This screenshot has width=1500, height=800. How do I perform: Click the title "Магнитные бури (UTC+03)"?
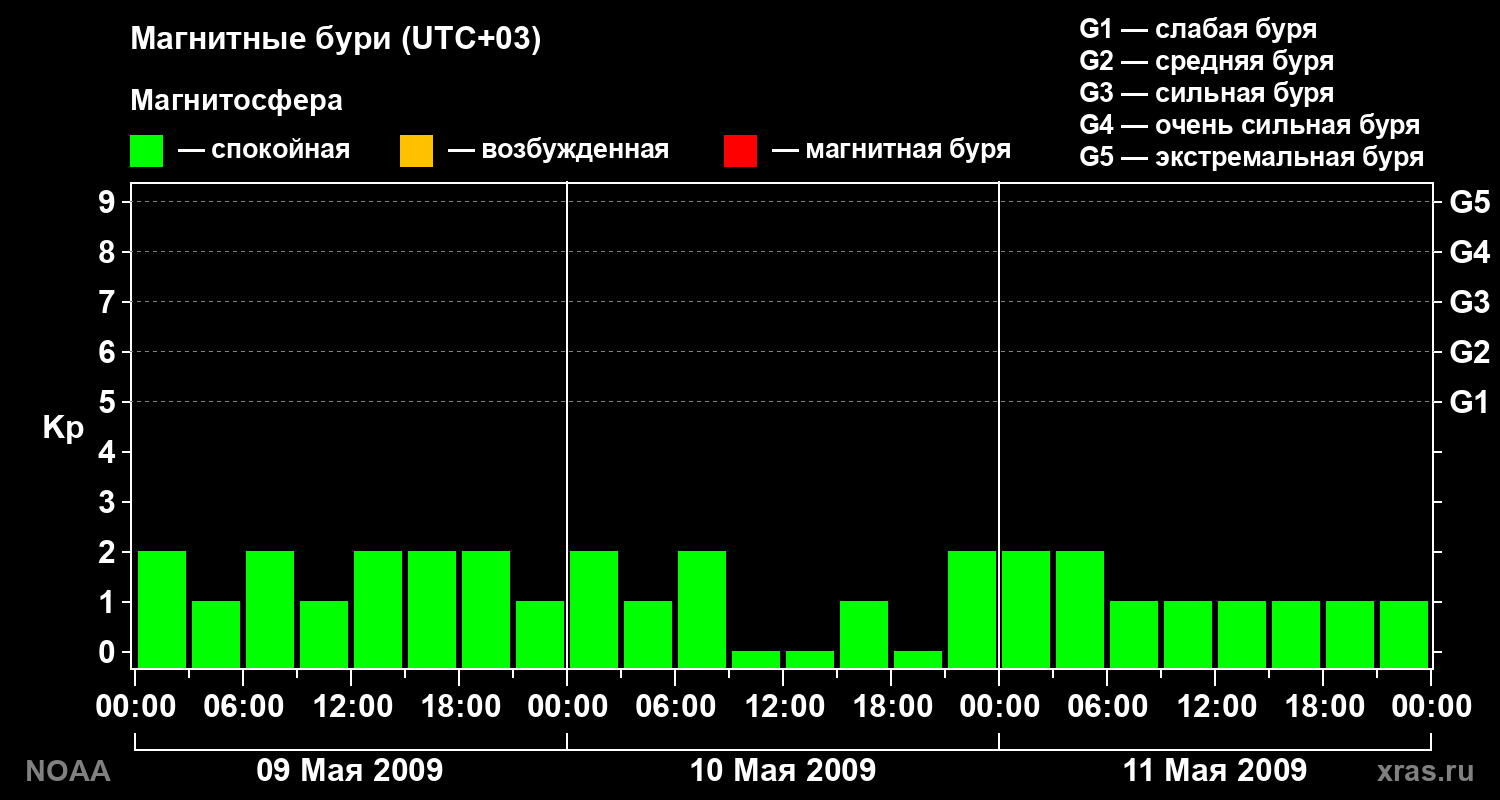(336, 40)
